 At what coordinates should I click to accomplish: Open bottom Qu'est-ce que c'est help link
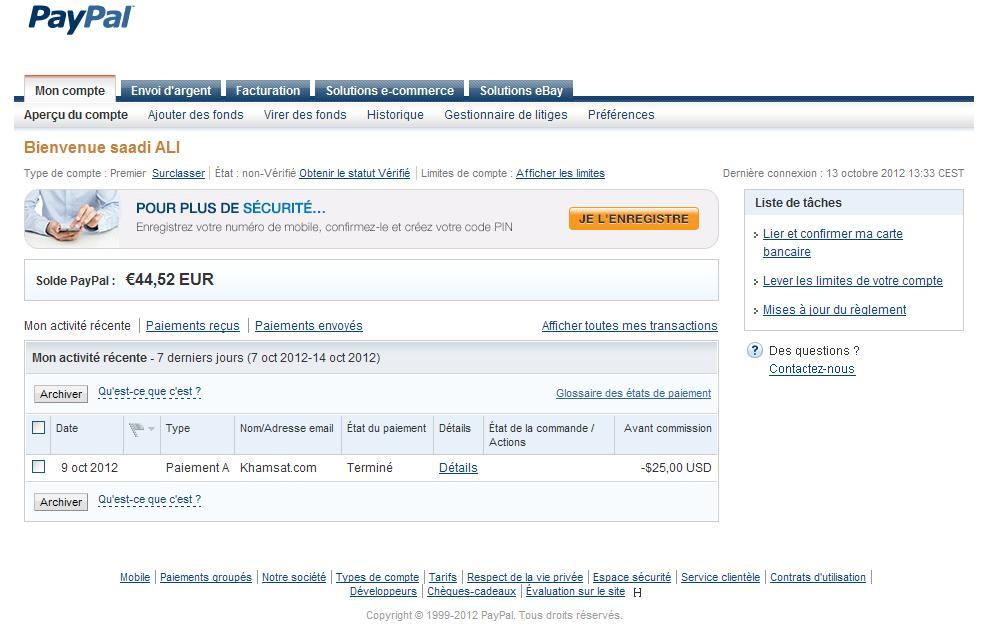[149, 500]
